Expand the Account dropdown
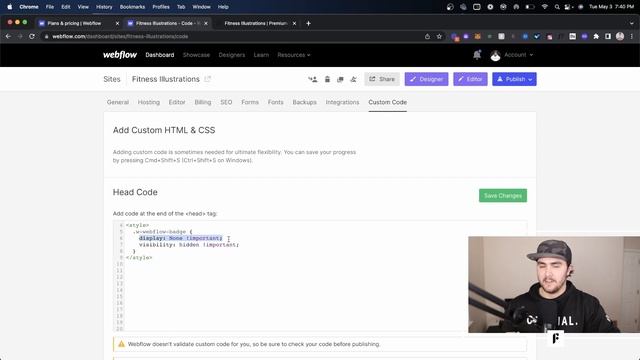Screen dimensions: 640x360 pyautogui.click(x=518, y=55)
